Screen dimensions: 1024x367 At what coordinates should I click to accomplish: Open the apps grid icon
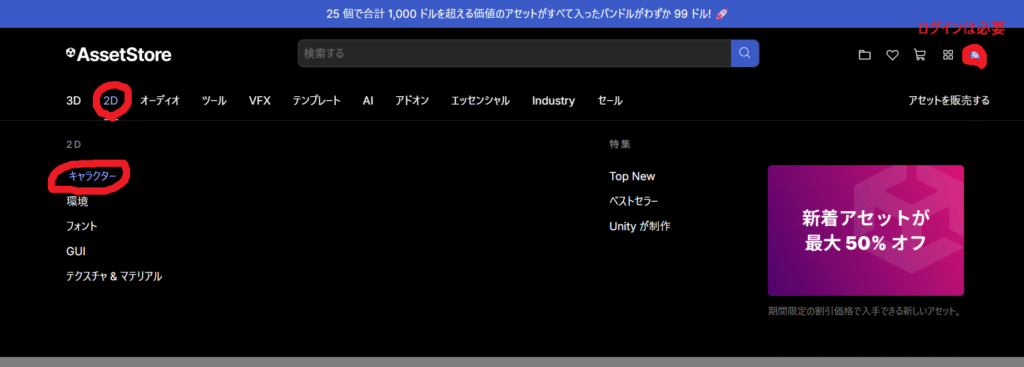coord(948,56)
